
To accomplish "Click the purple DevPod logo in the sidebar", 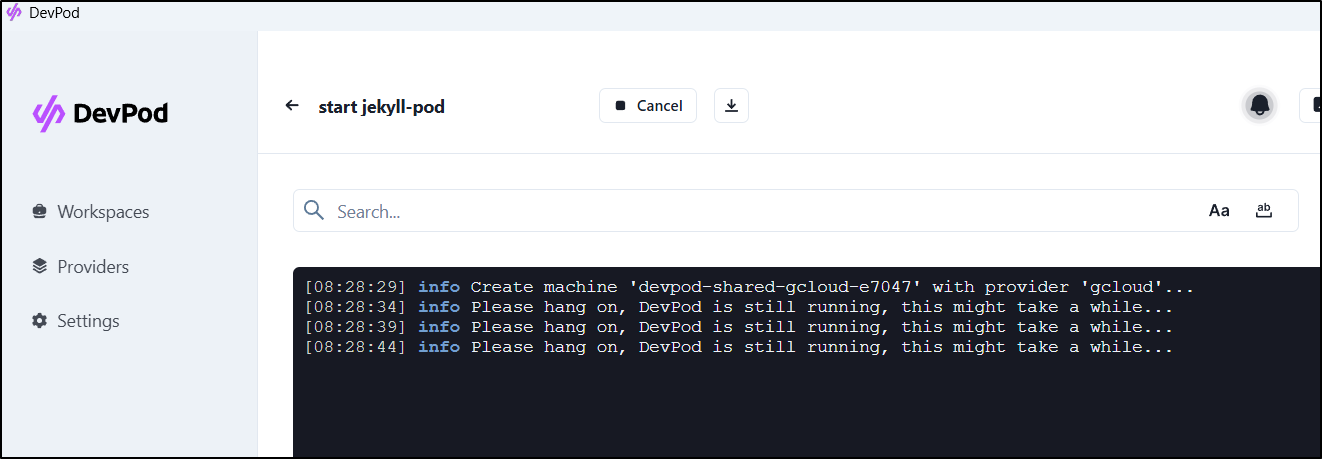I will 49,114.
